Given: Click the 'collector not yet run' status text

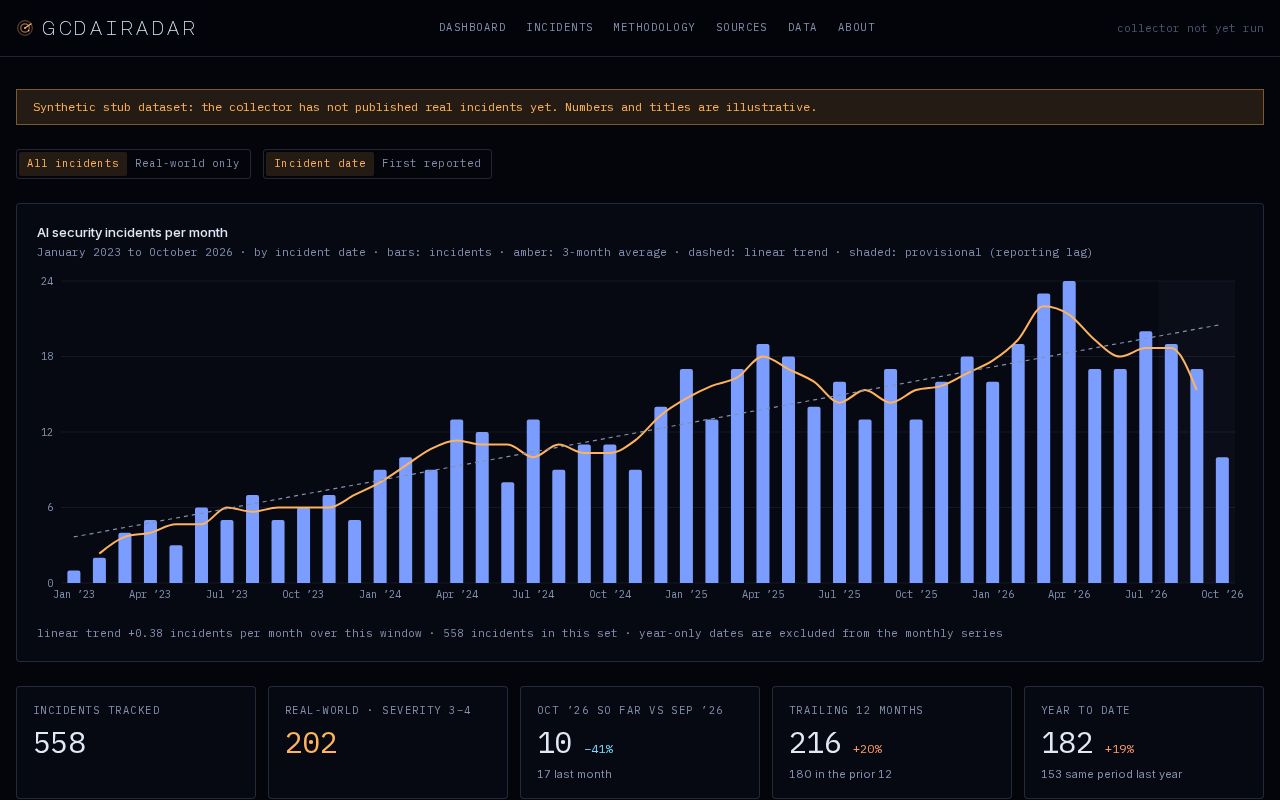Looking at the screenshot, I should (1190, 28).
